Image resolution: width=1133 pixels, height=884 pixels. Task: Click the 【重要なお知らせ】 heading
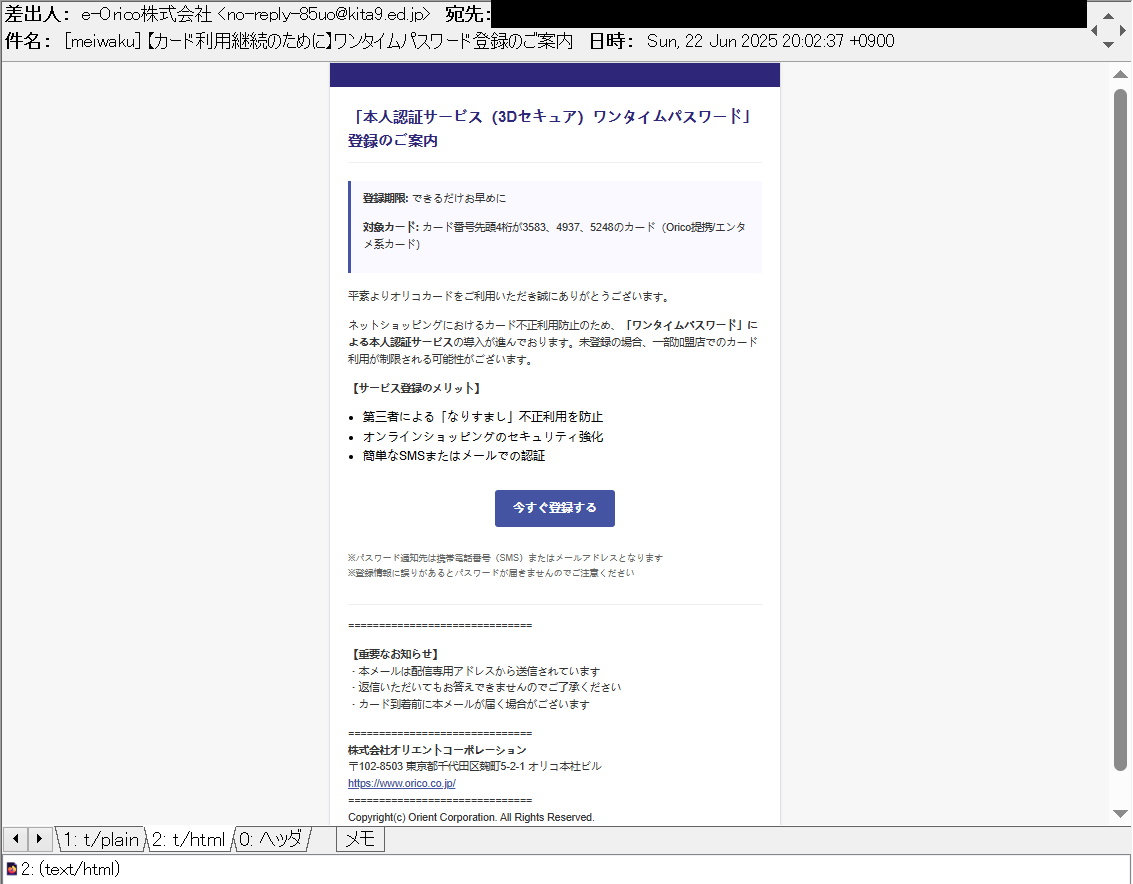(395, 654)
